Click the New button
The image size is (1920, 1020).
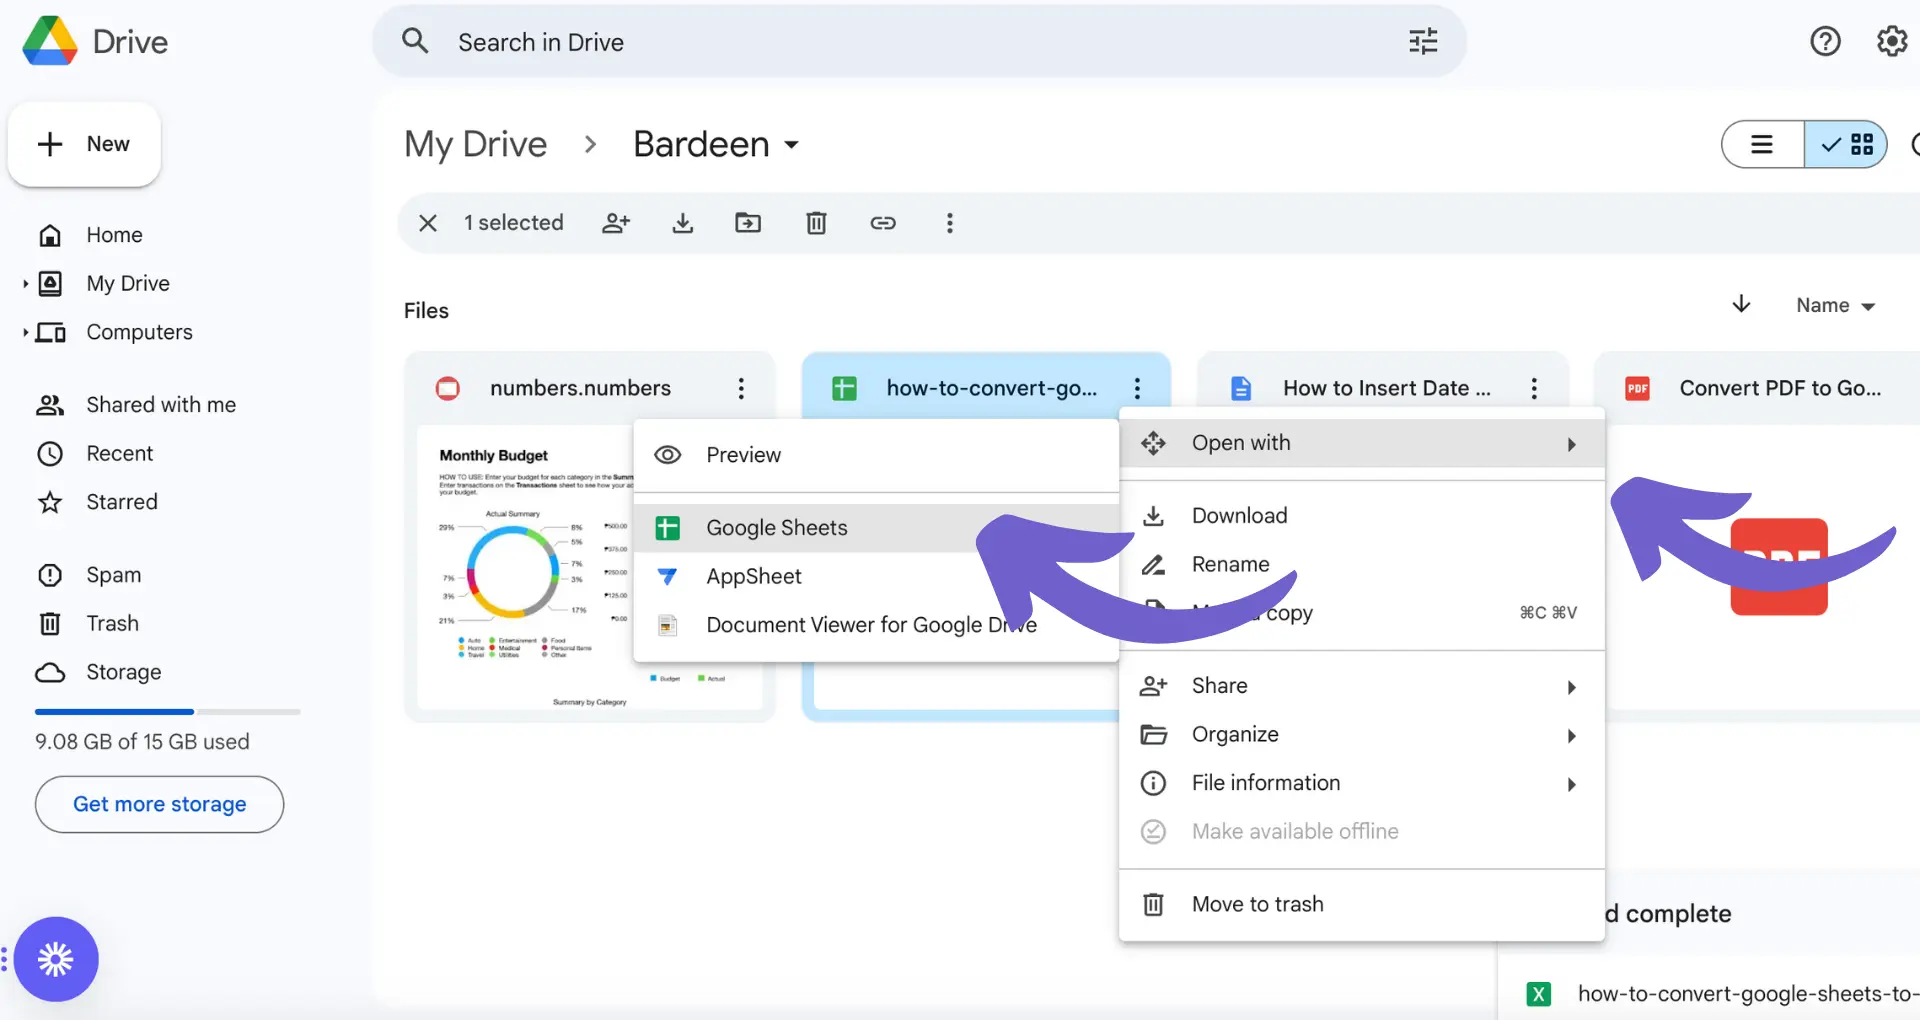84,144
